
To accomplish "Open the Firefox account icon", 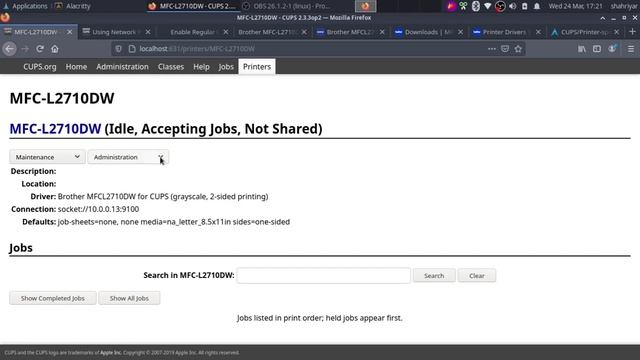I will 612,49.
